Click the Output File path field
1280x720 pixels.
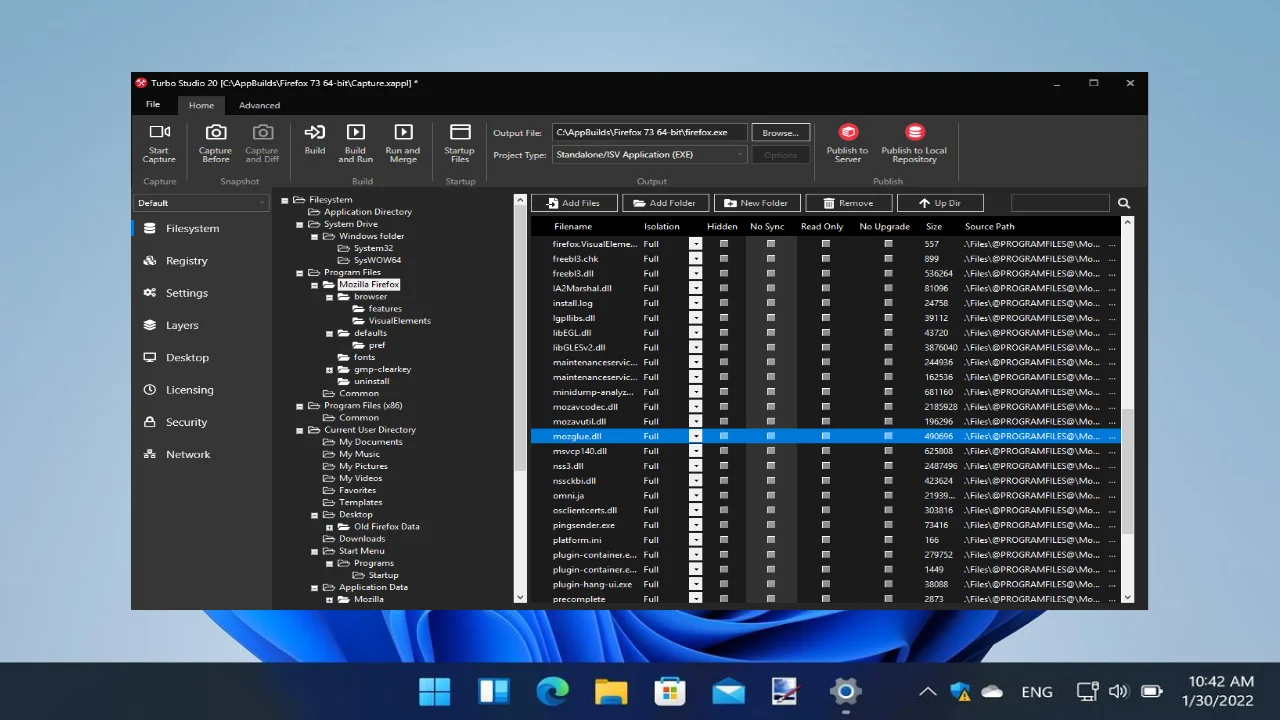click(650, 133)
